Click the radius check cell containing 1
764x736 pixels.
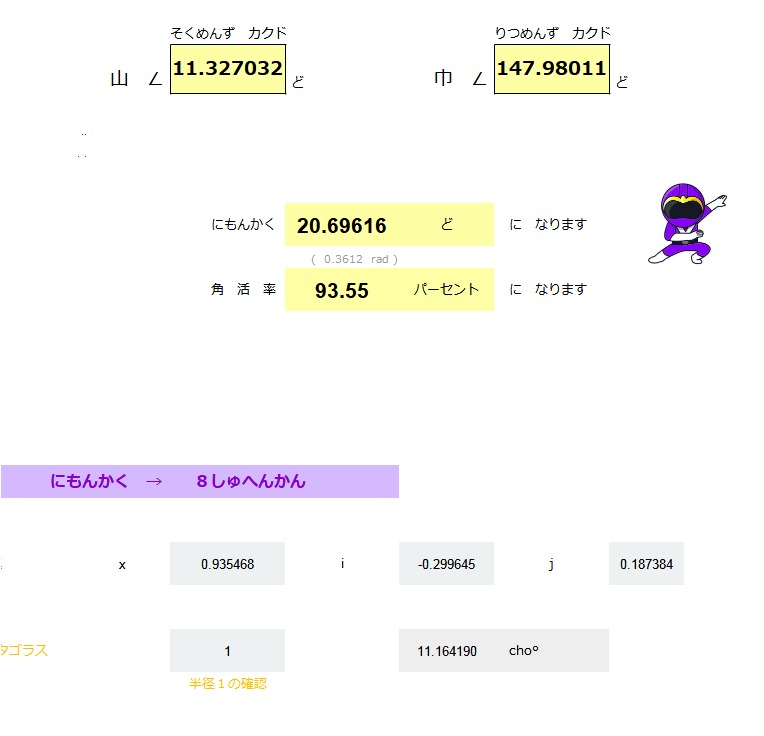[227, 651]
